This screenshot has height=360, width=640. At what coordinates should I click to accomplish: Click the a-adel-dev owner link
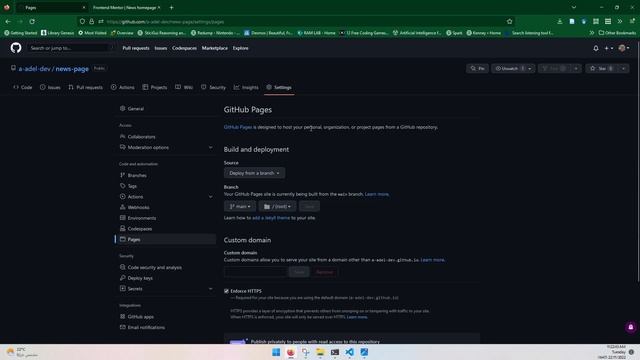(x=35, y=69)
